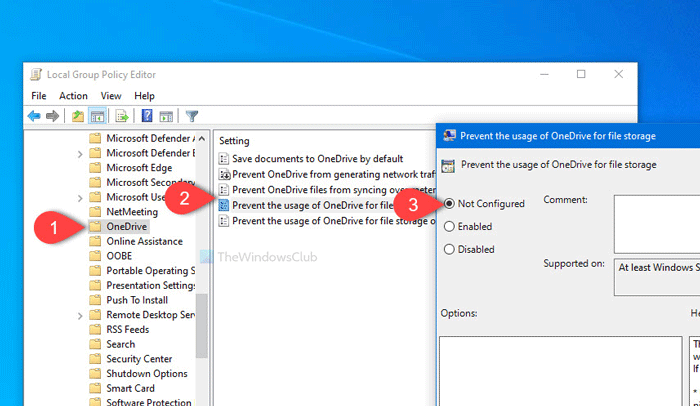Viewport: 700px width, 406px height.
Task: Open the File menu
Action: (x=39, y=96)
